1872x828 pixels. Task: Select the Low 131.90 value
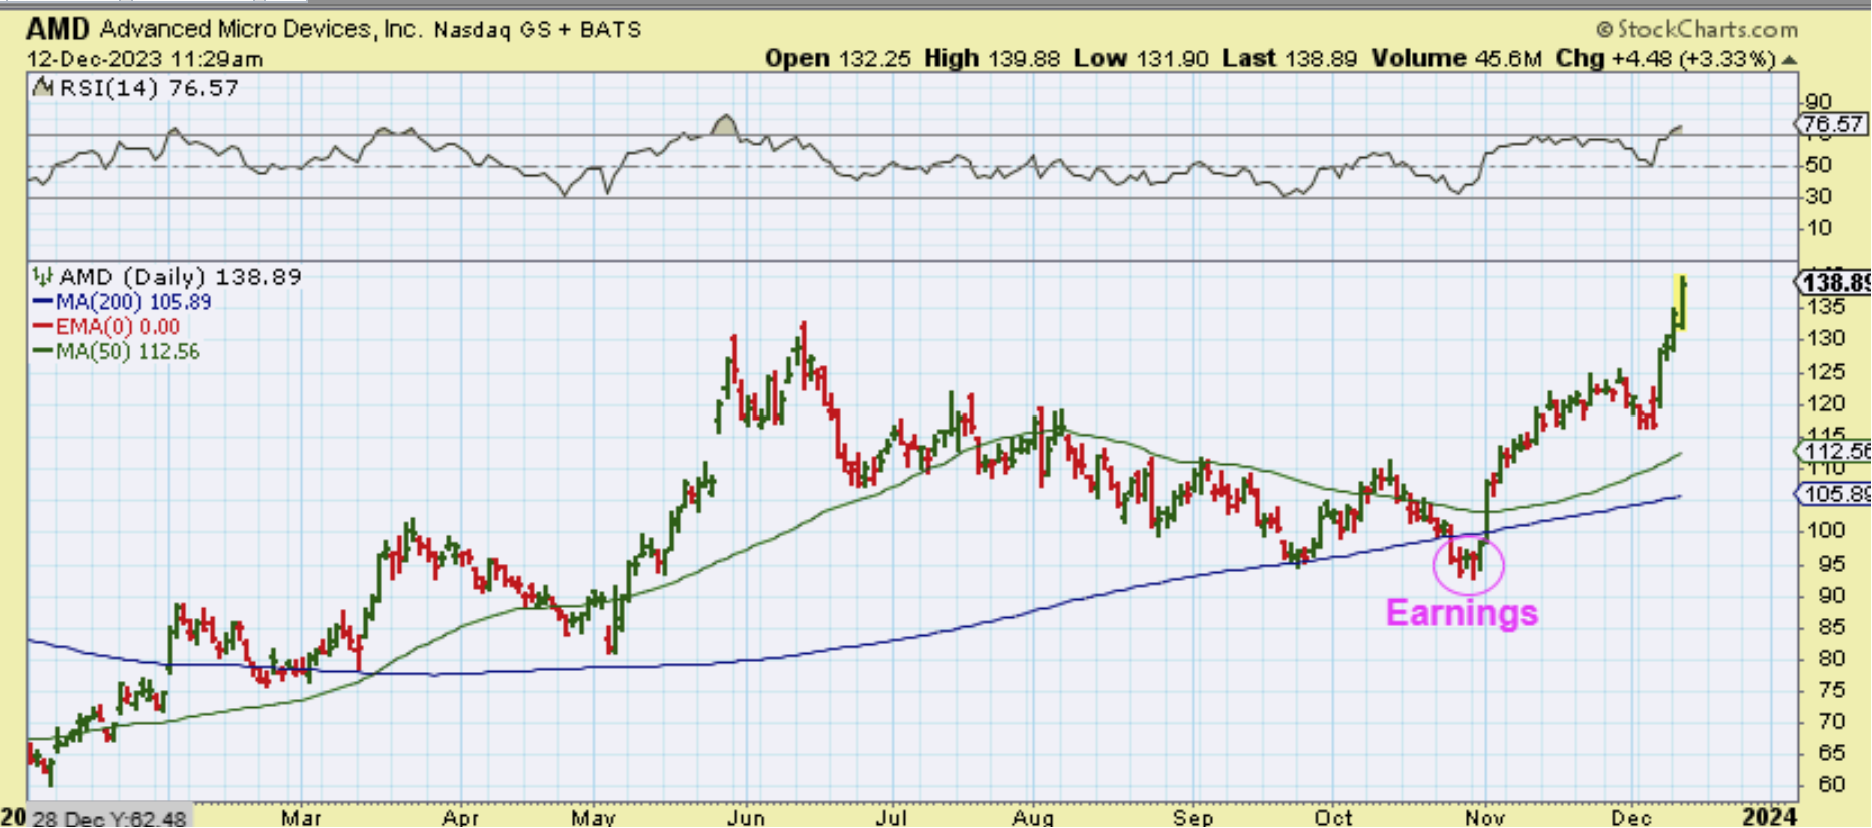[x=1142, y=59]
